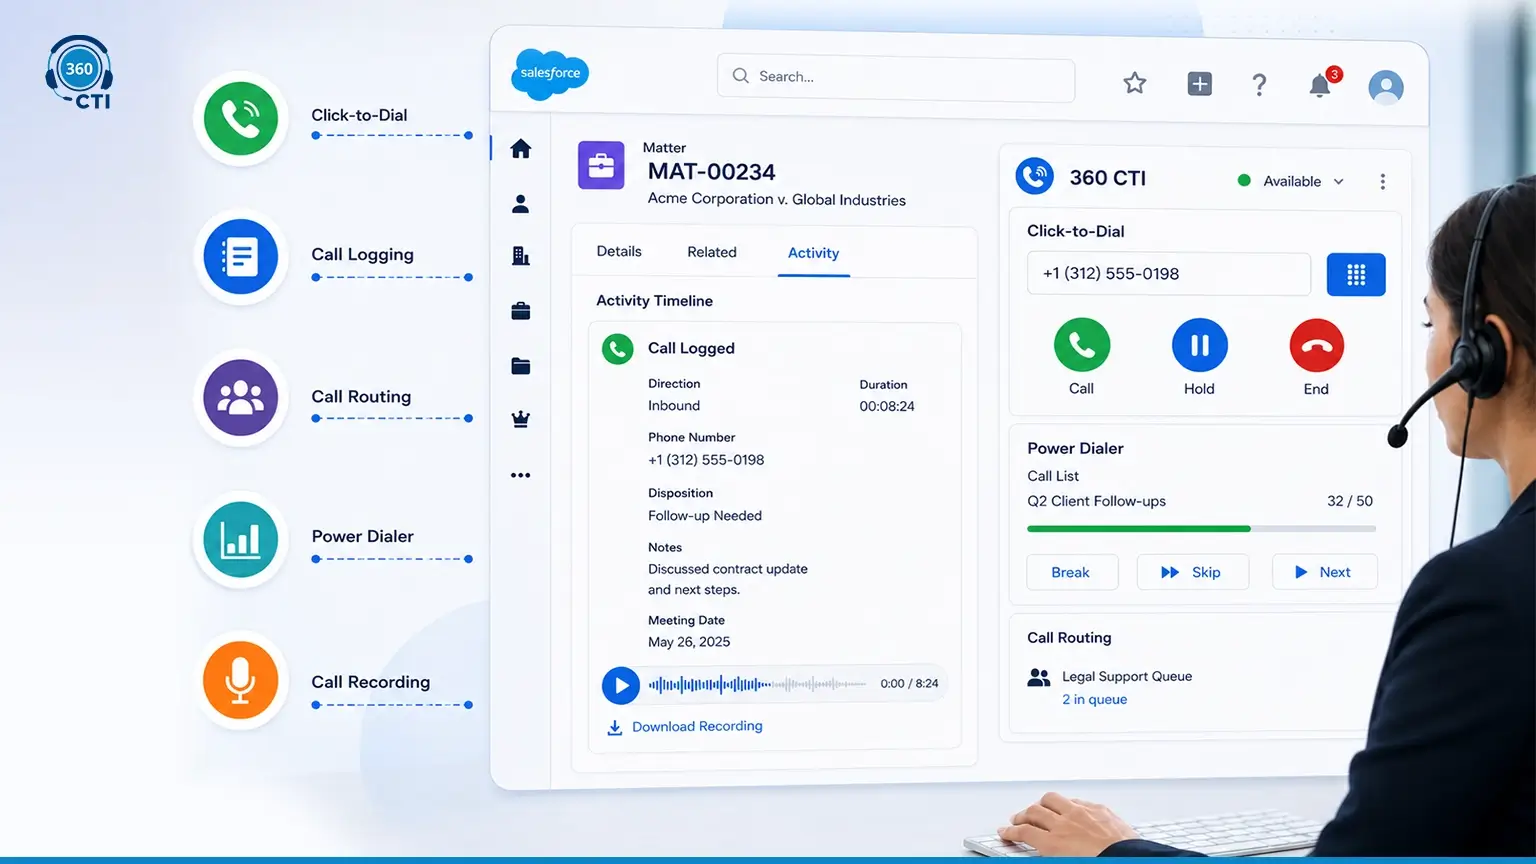This screenshot has height=864, width=1536.
Task: Play the call recording
Action: coord(621,686)
